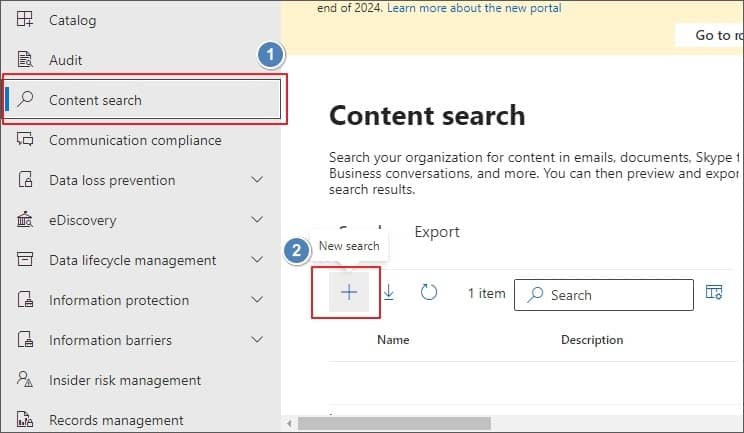
Task: Click the horizontal scrollbar thumb
Action: (394, 423)
